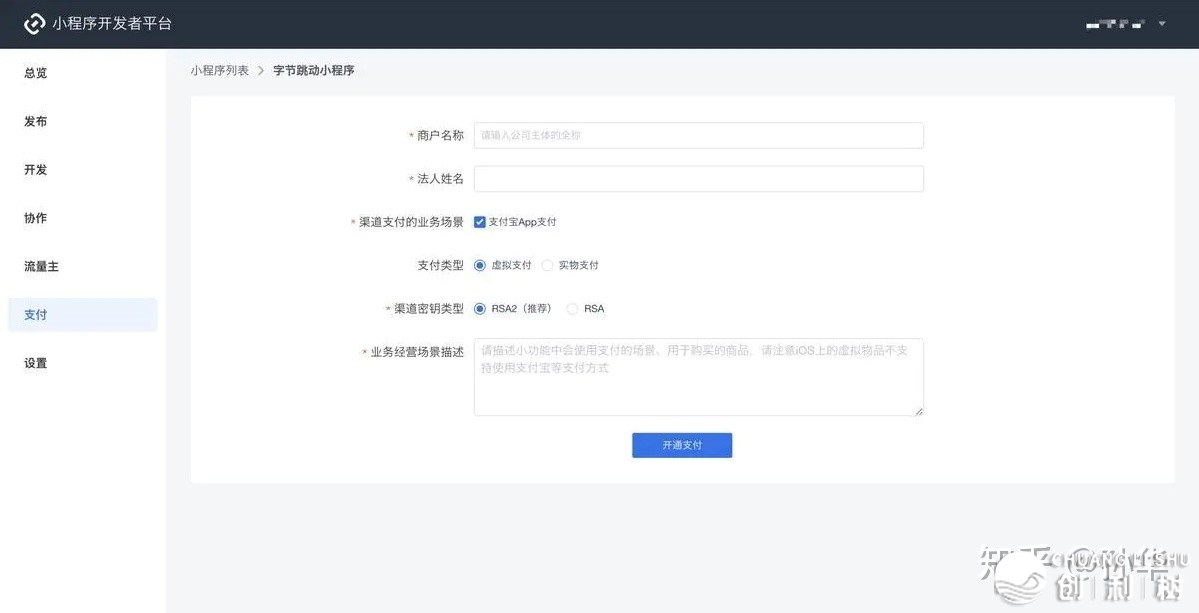This screenshot has width=1199, height=613.
Task: Click the 小程序列表 breadcrumb link
Action: click(219, 70)
